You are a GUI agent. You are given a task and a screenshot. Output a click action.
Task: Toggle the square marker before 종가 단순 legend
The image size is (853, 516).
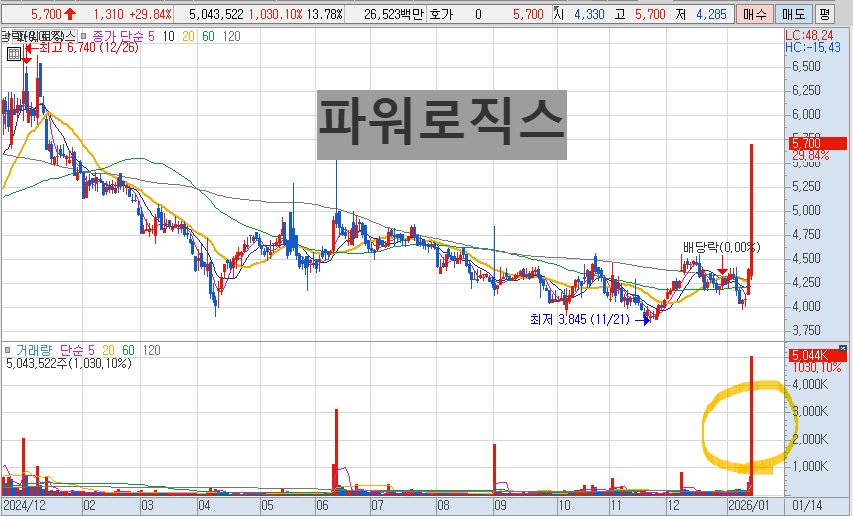pos(83,36)
